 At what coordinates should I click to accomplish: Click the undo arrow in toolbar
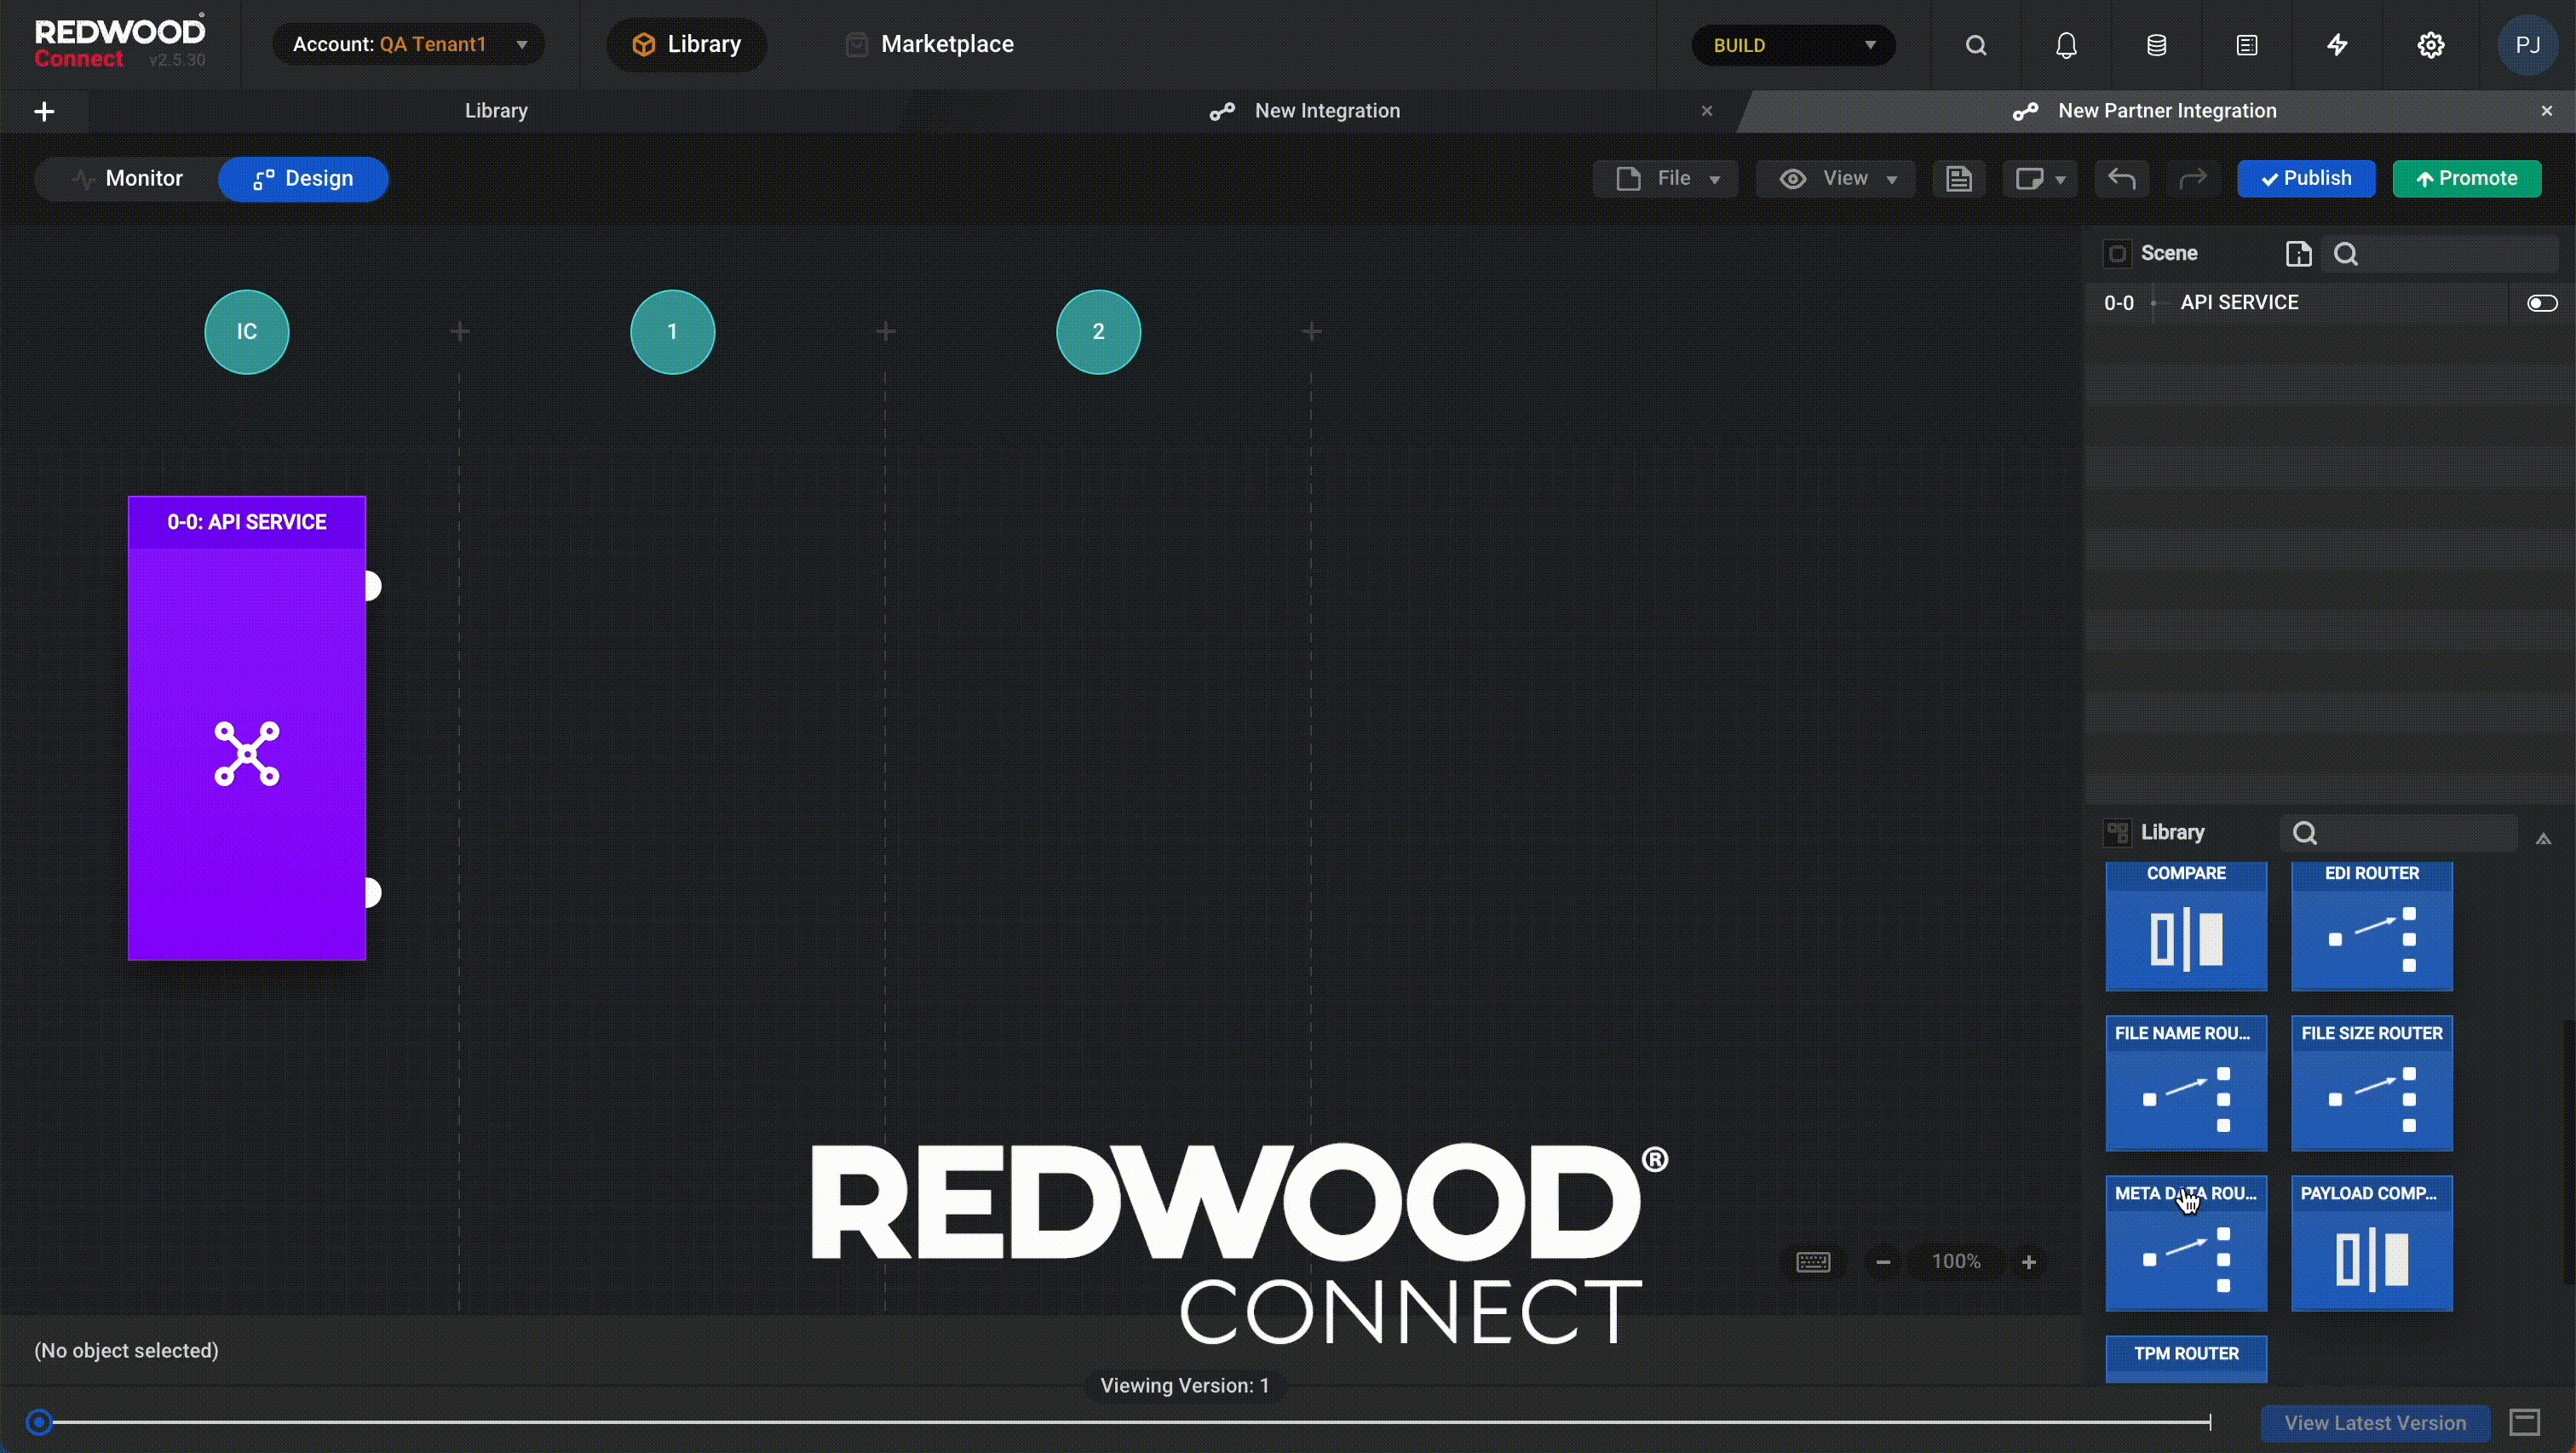coord(2121,179)
